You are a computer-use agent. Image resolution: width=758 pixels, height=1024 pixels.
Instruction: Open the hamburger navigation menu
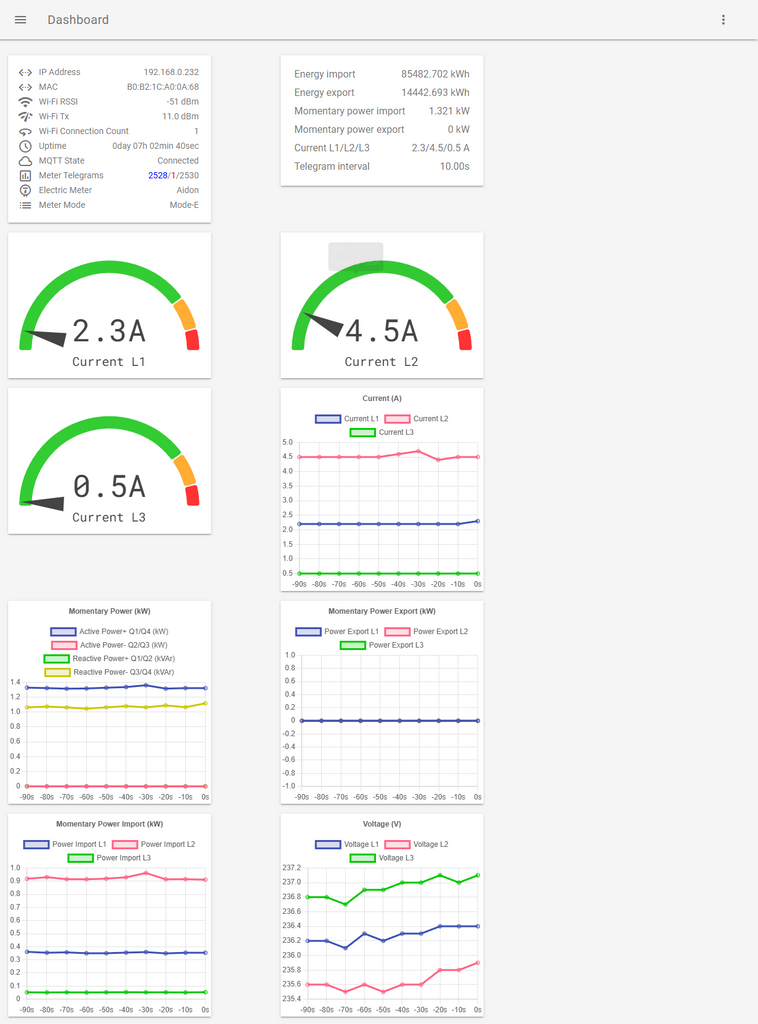click(x=21, y=20)
